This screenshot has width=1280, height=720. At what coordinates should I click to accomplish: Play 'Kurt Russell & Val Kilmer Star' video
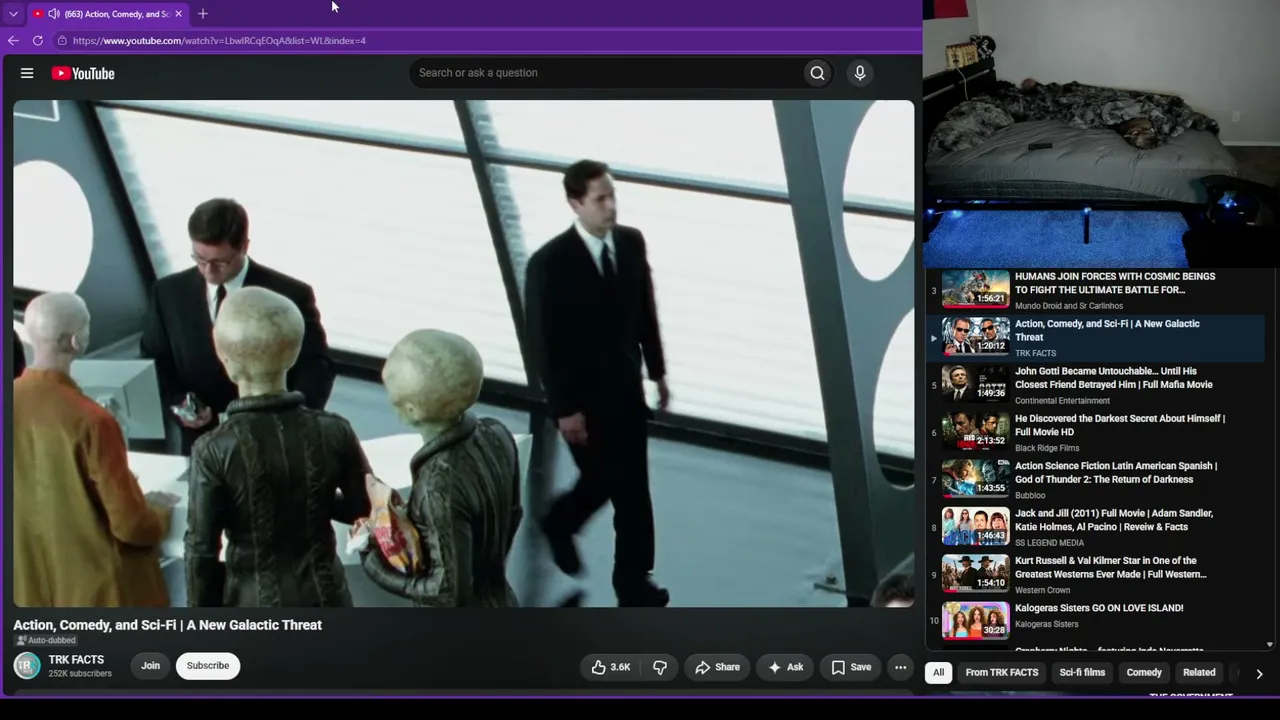tap(1111, 568)
